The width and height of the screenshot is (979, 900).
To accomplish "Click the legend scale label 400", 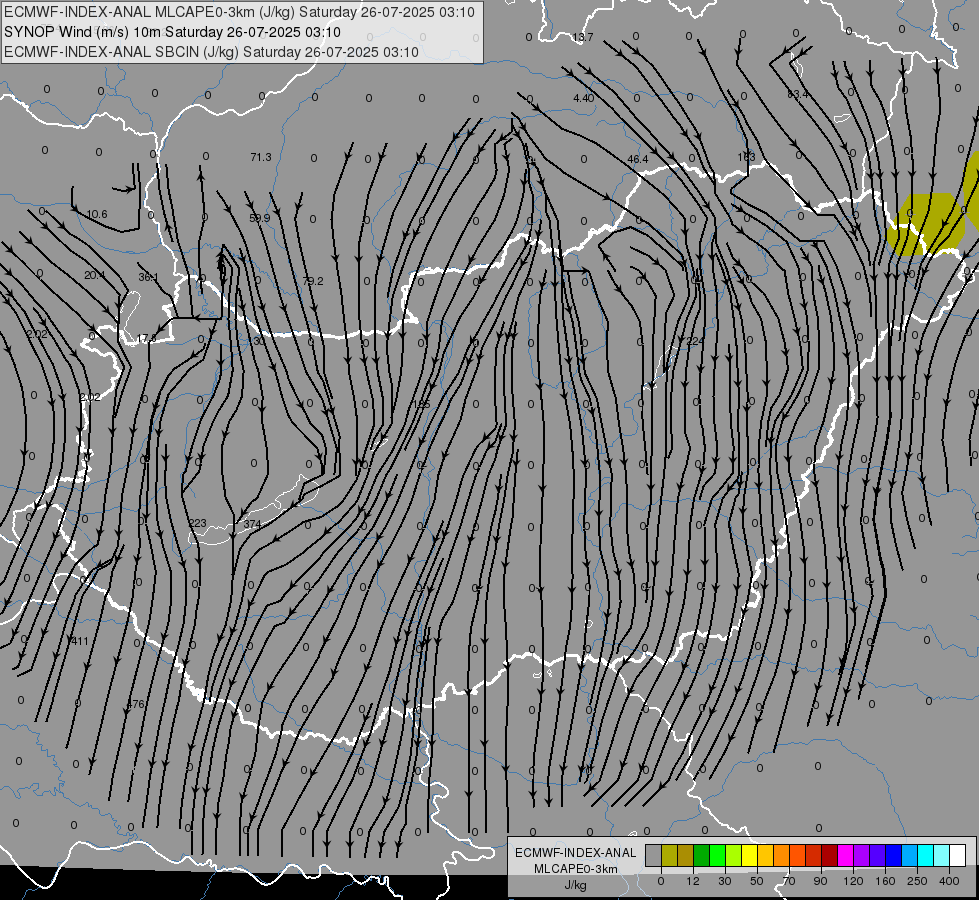I will click(949, 881).
